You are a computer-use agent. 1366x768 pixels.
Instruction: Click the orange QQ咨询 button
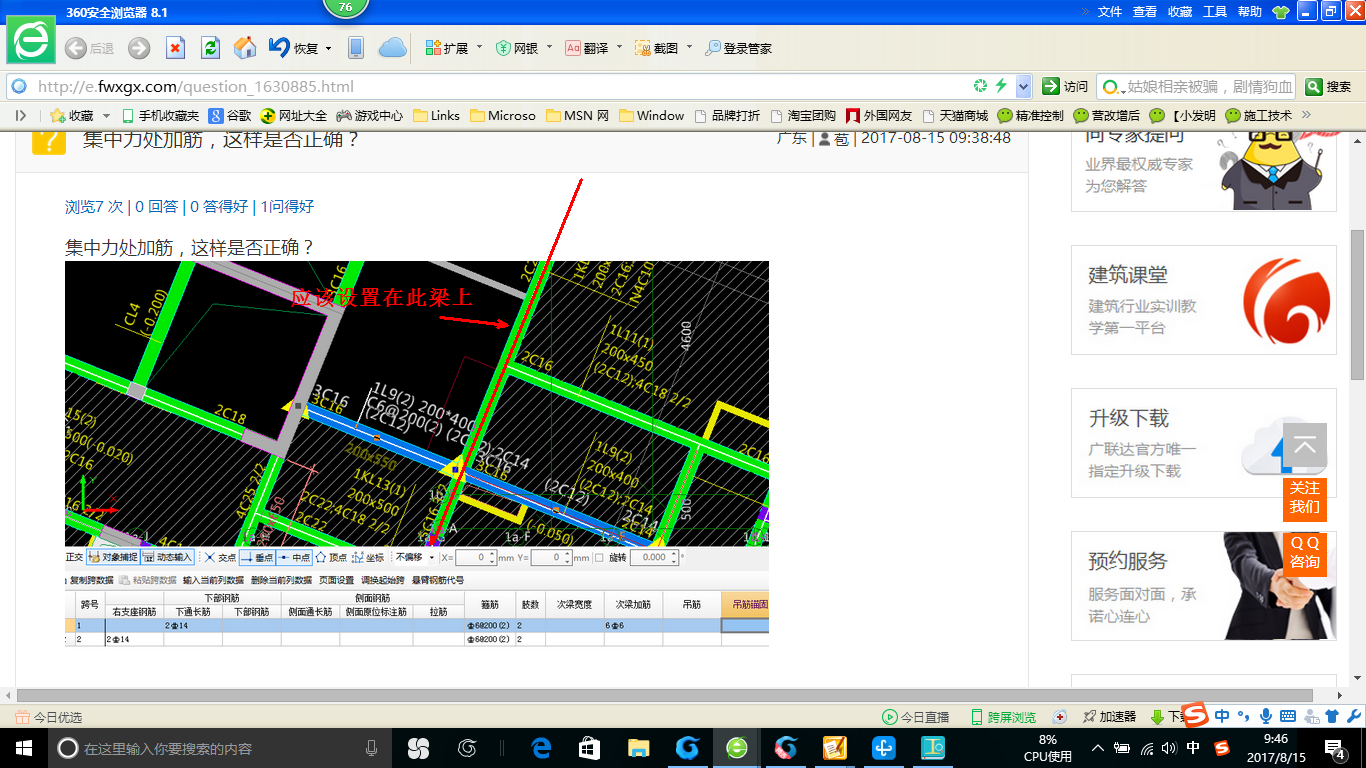click(x=1305, y=554)
